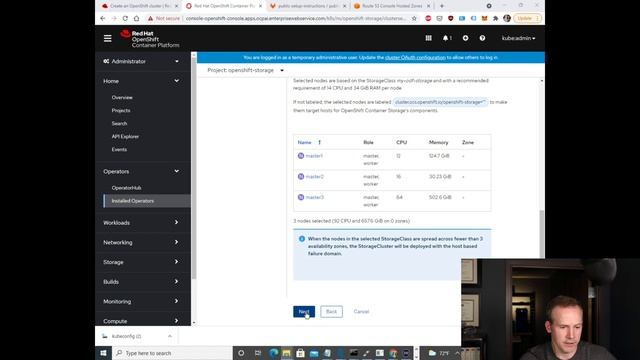640x360 pixels.
Task: Go to browser home page icon
Action: click(x=136, y=18)
